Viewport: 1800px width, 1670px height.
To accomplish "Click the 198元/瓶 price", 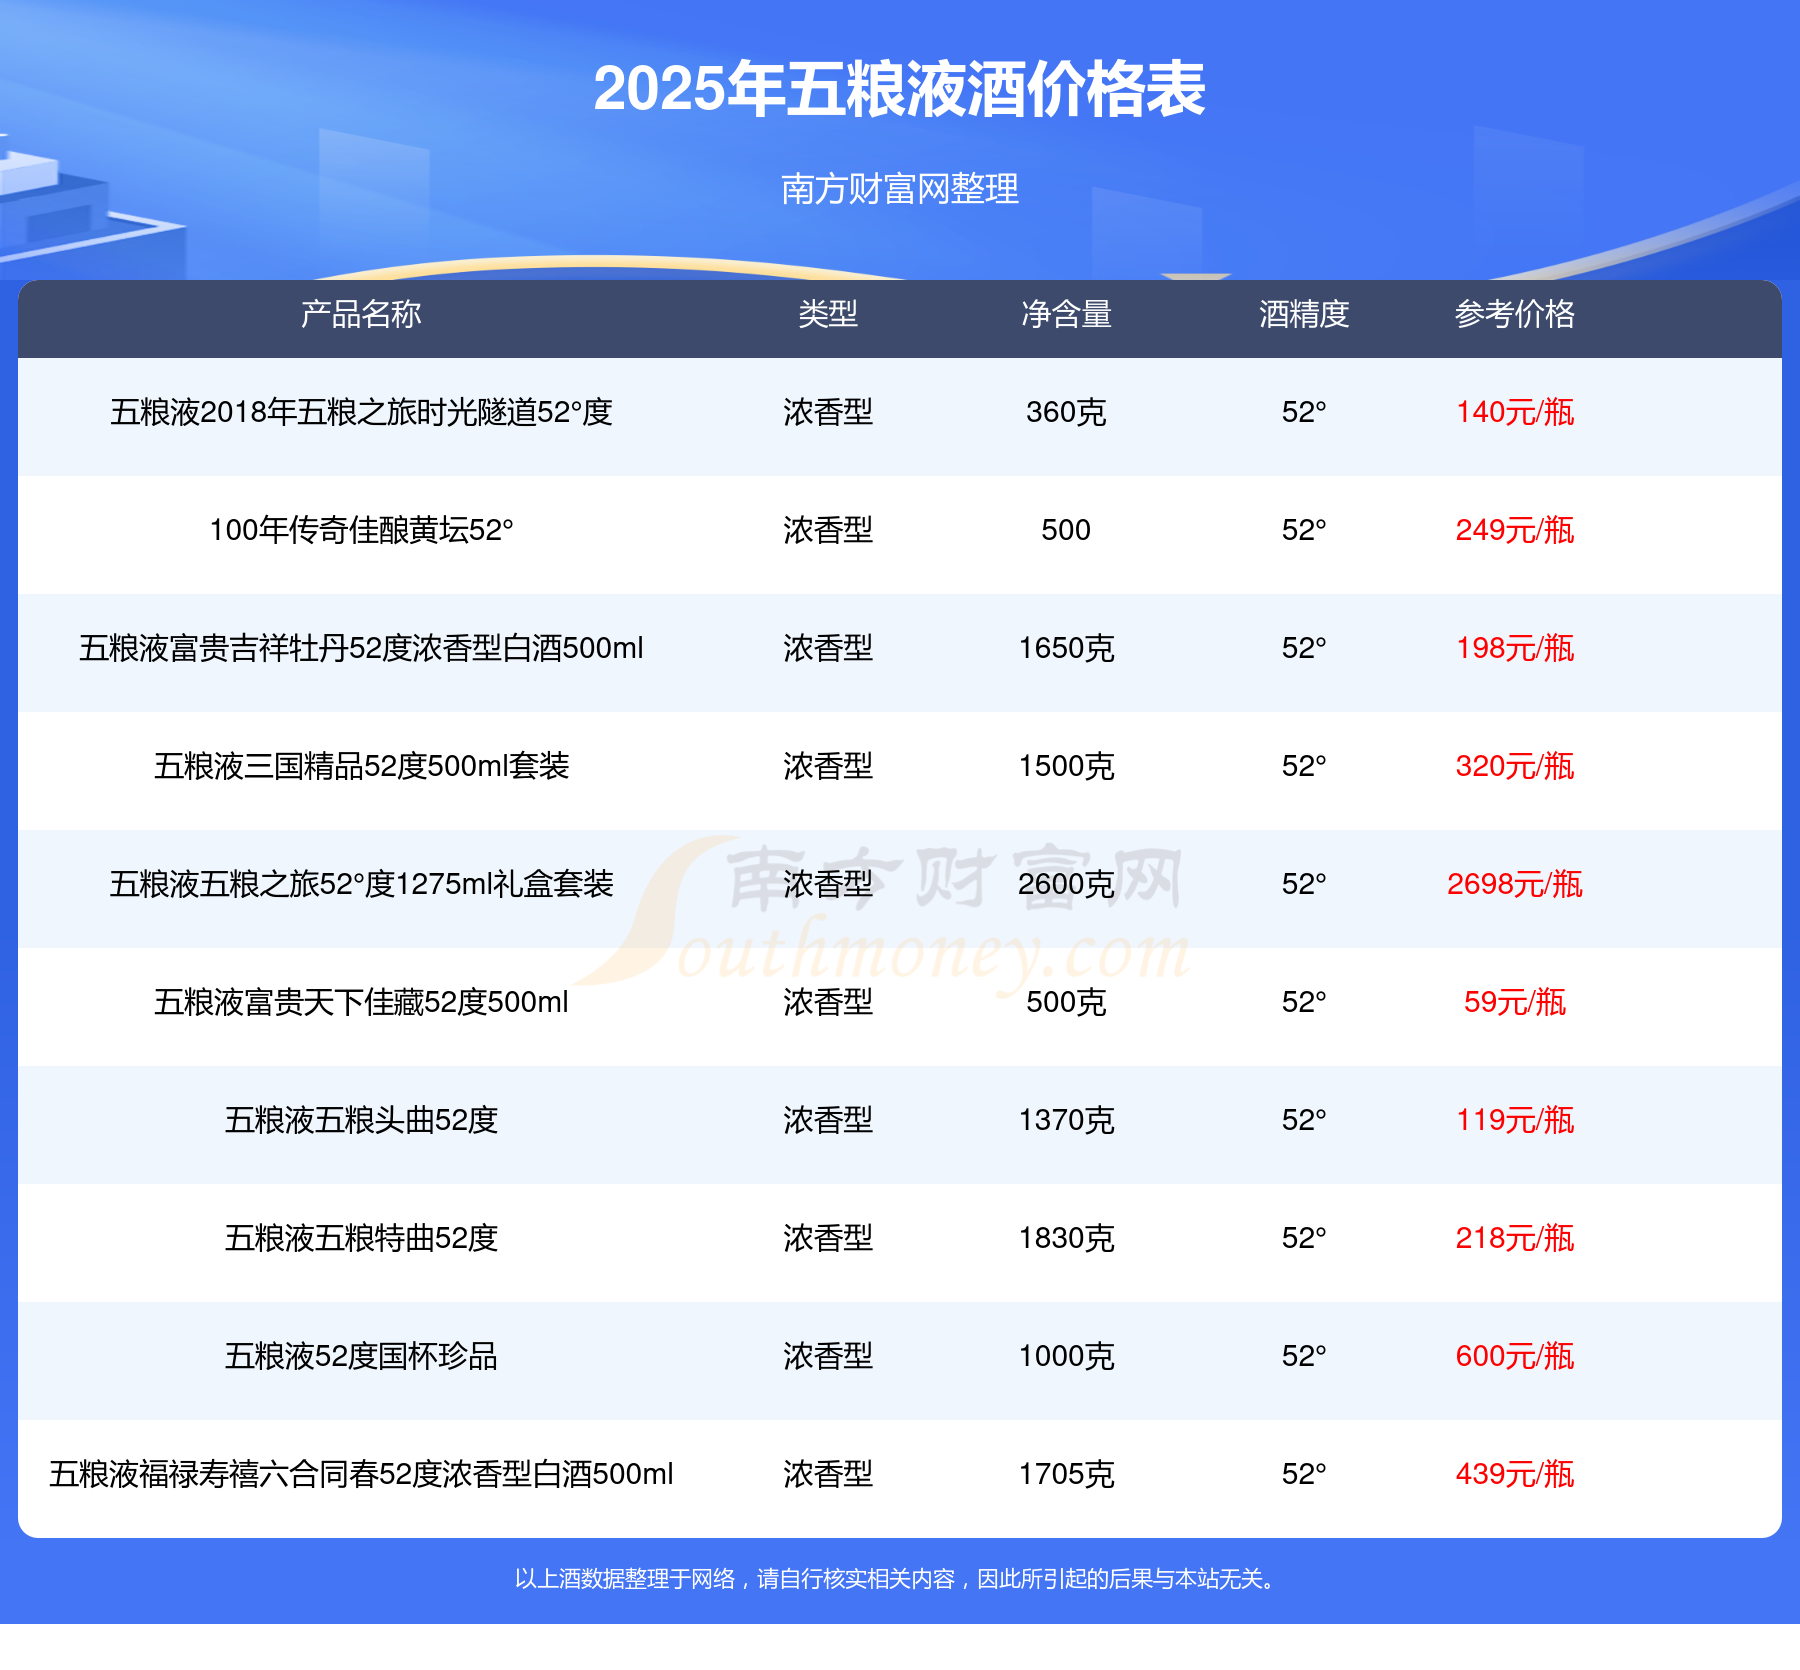I will pos(1515,648).
